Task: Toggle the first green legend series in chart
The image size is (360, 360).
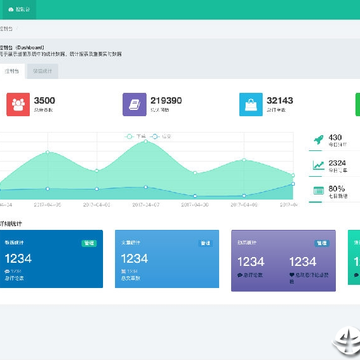Action: [136, 136]
